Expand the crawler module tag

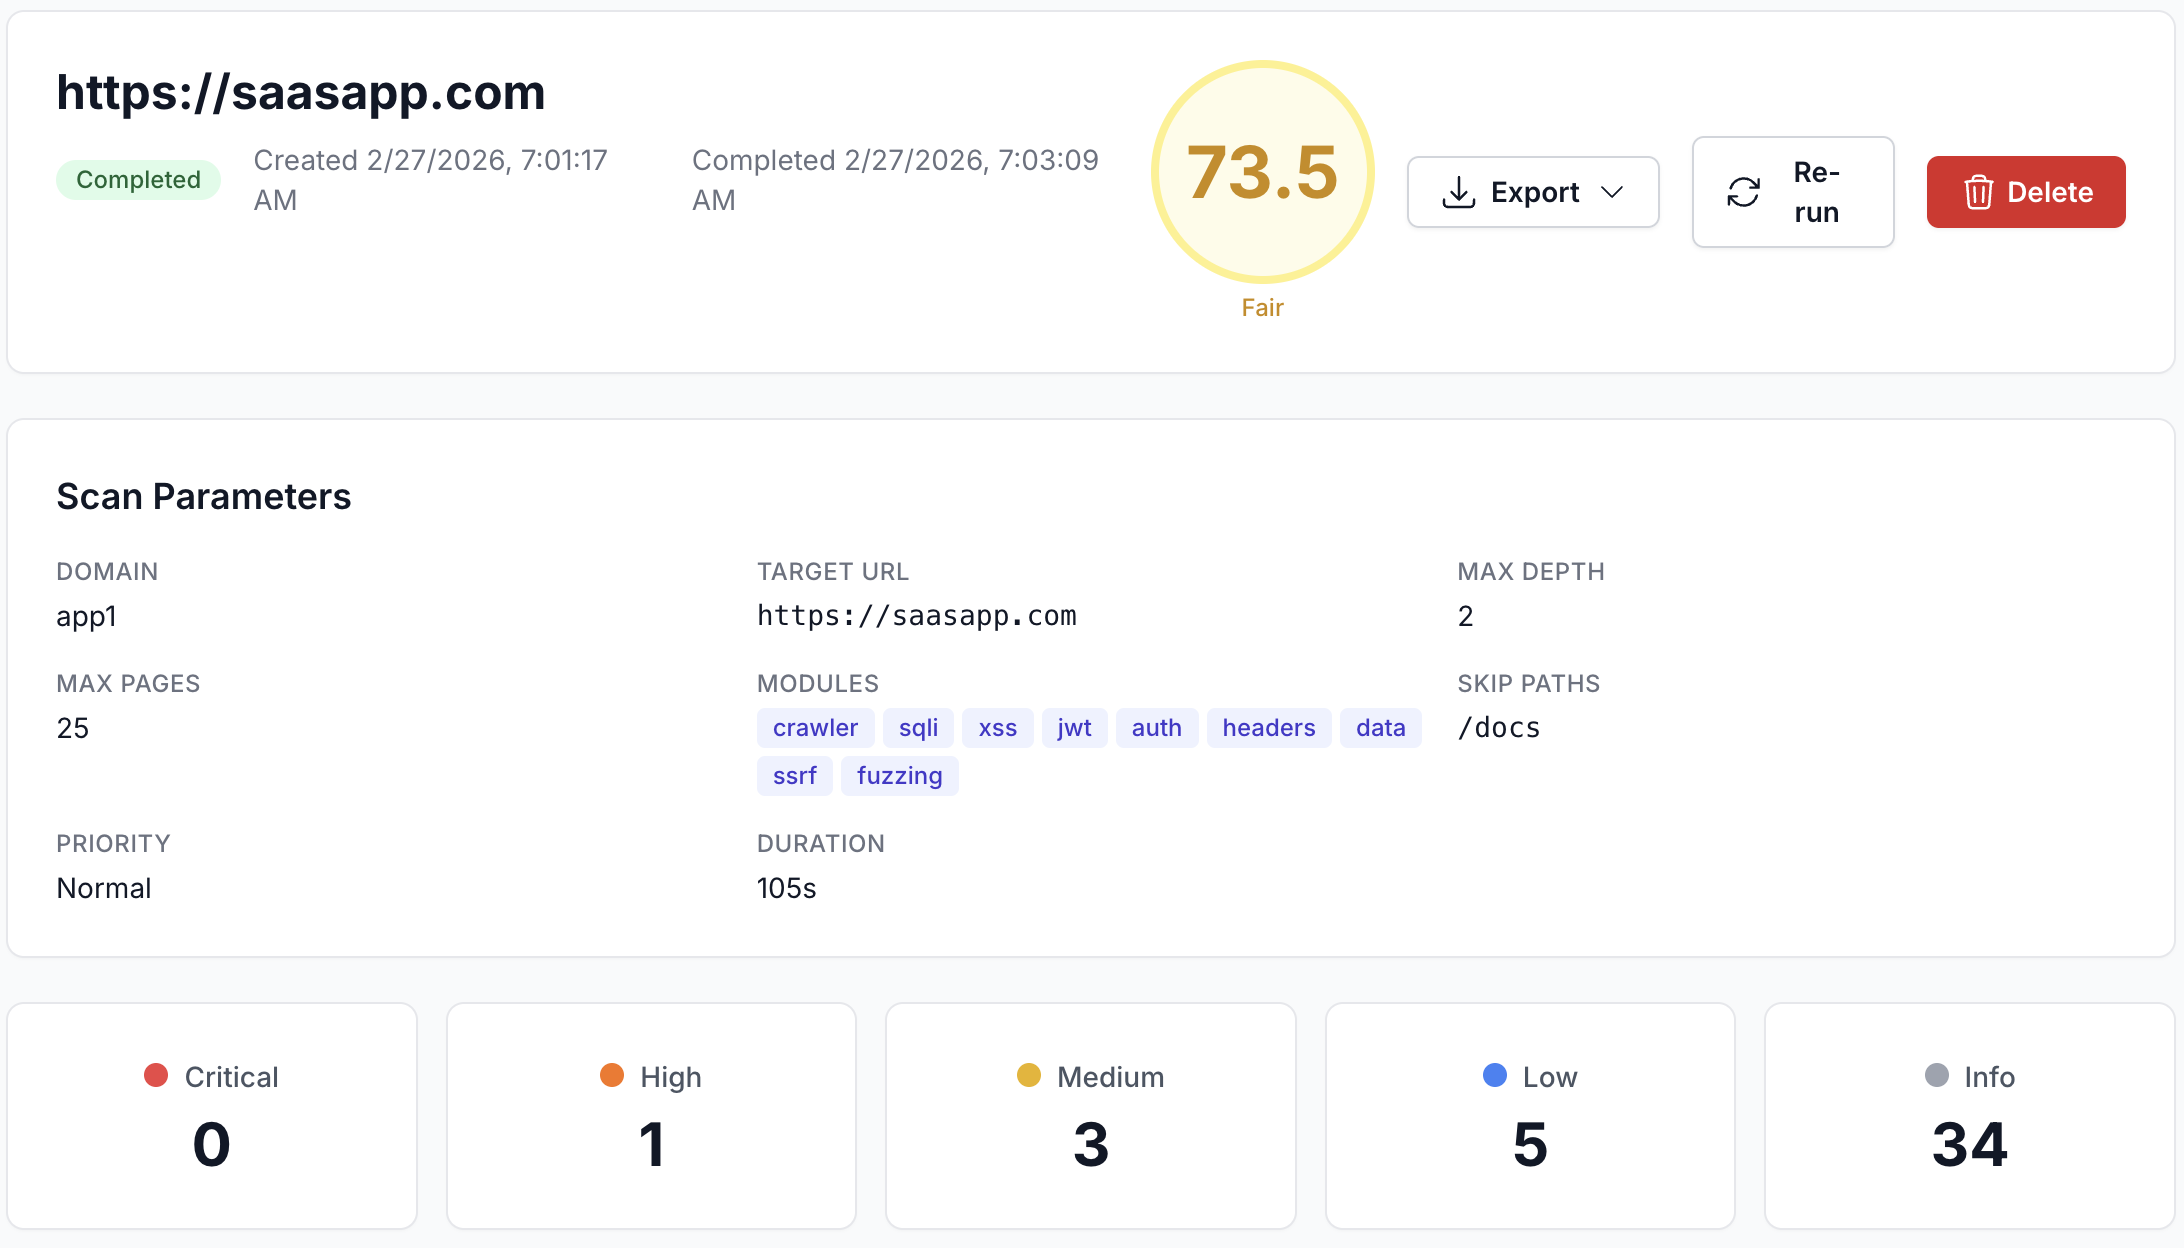click(x=815, y=727)
